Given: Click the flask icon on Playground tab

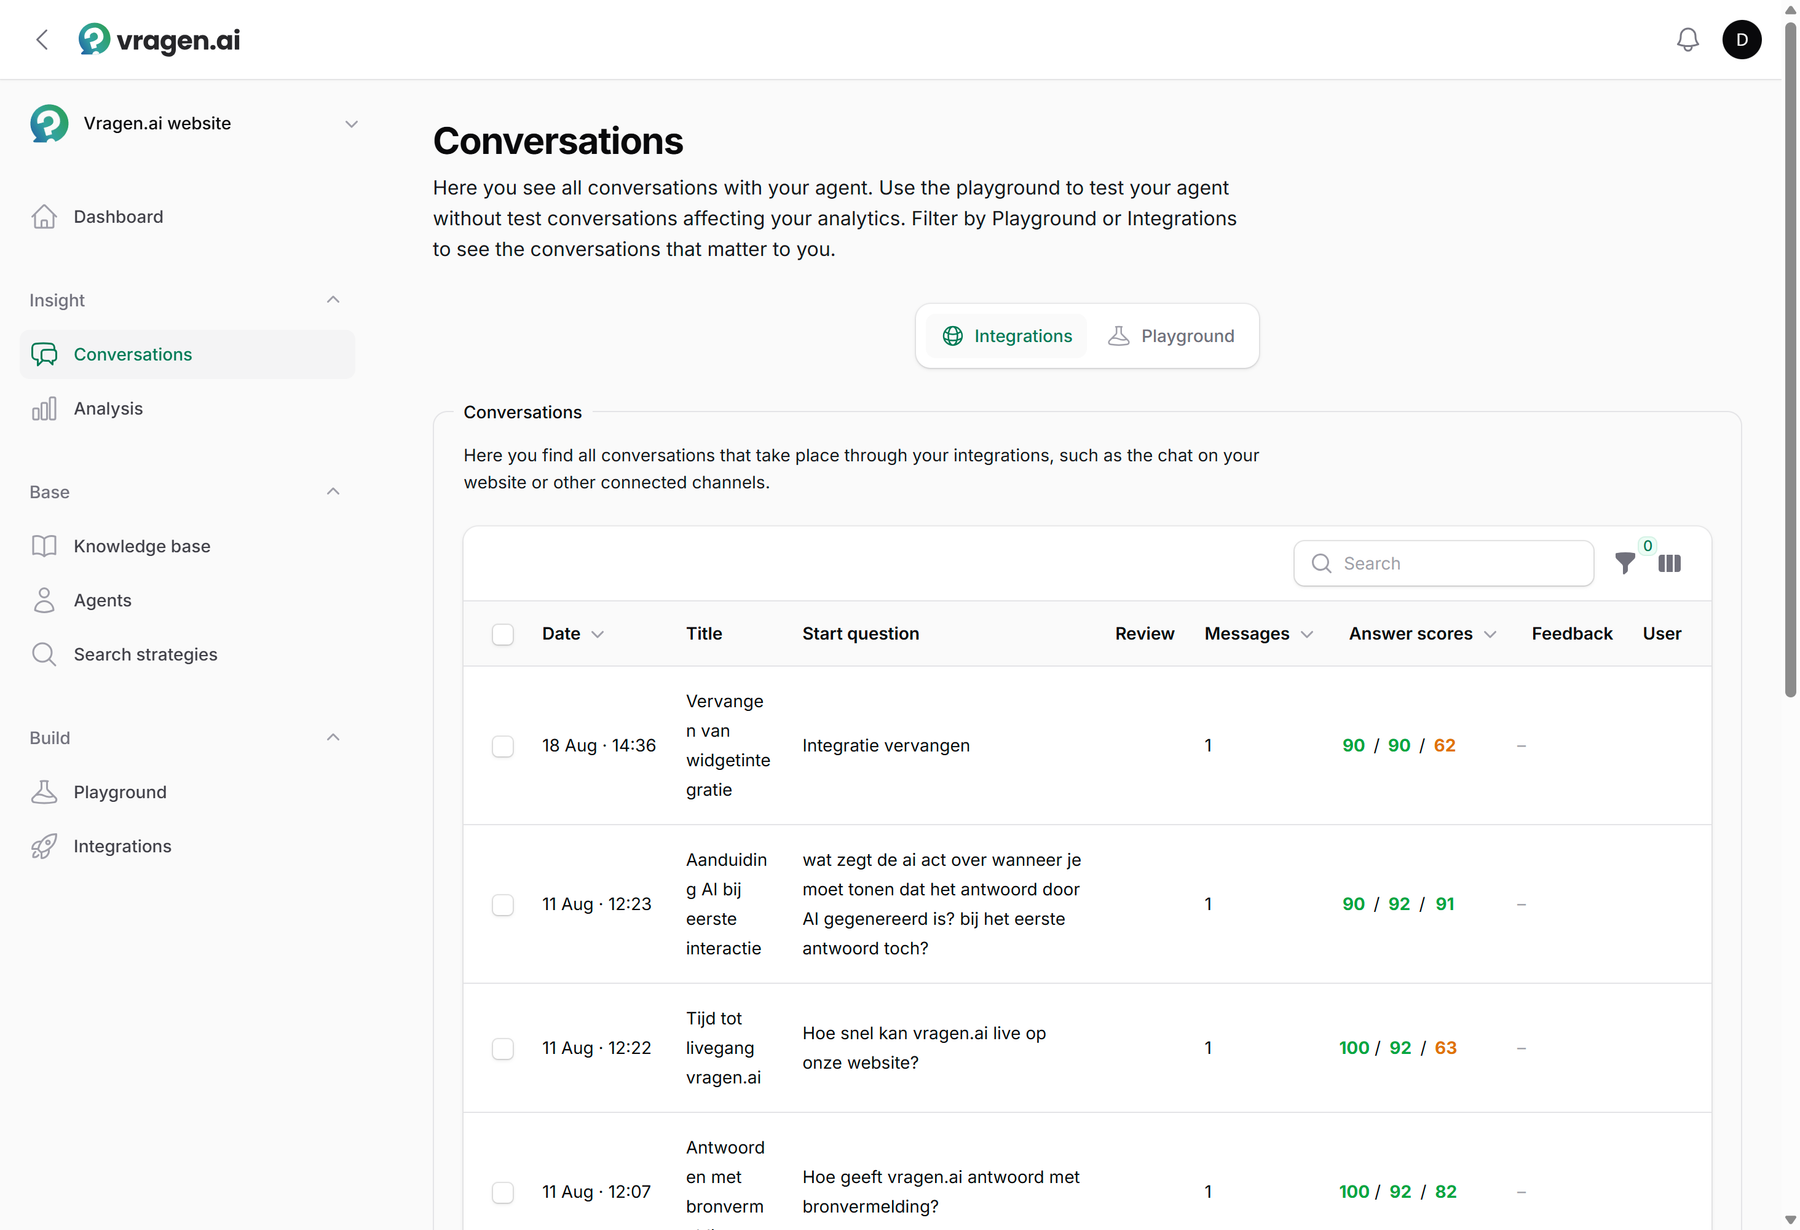Looking at the screenshot, I should point(1119,336).
